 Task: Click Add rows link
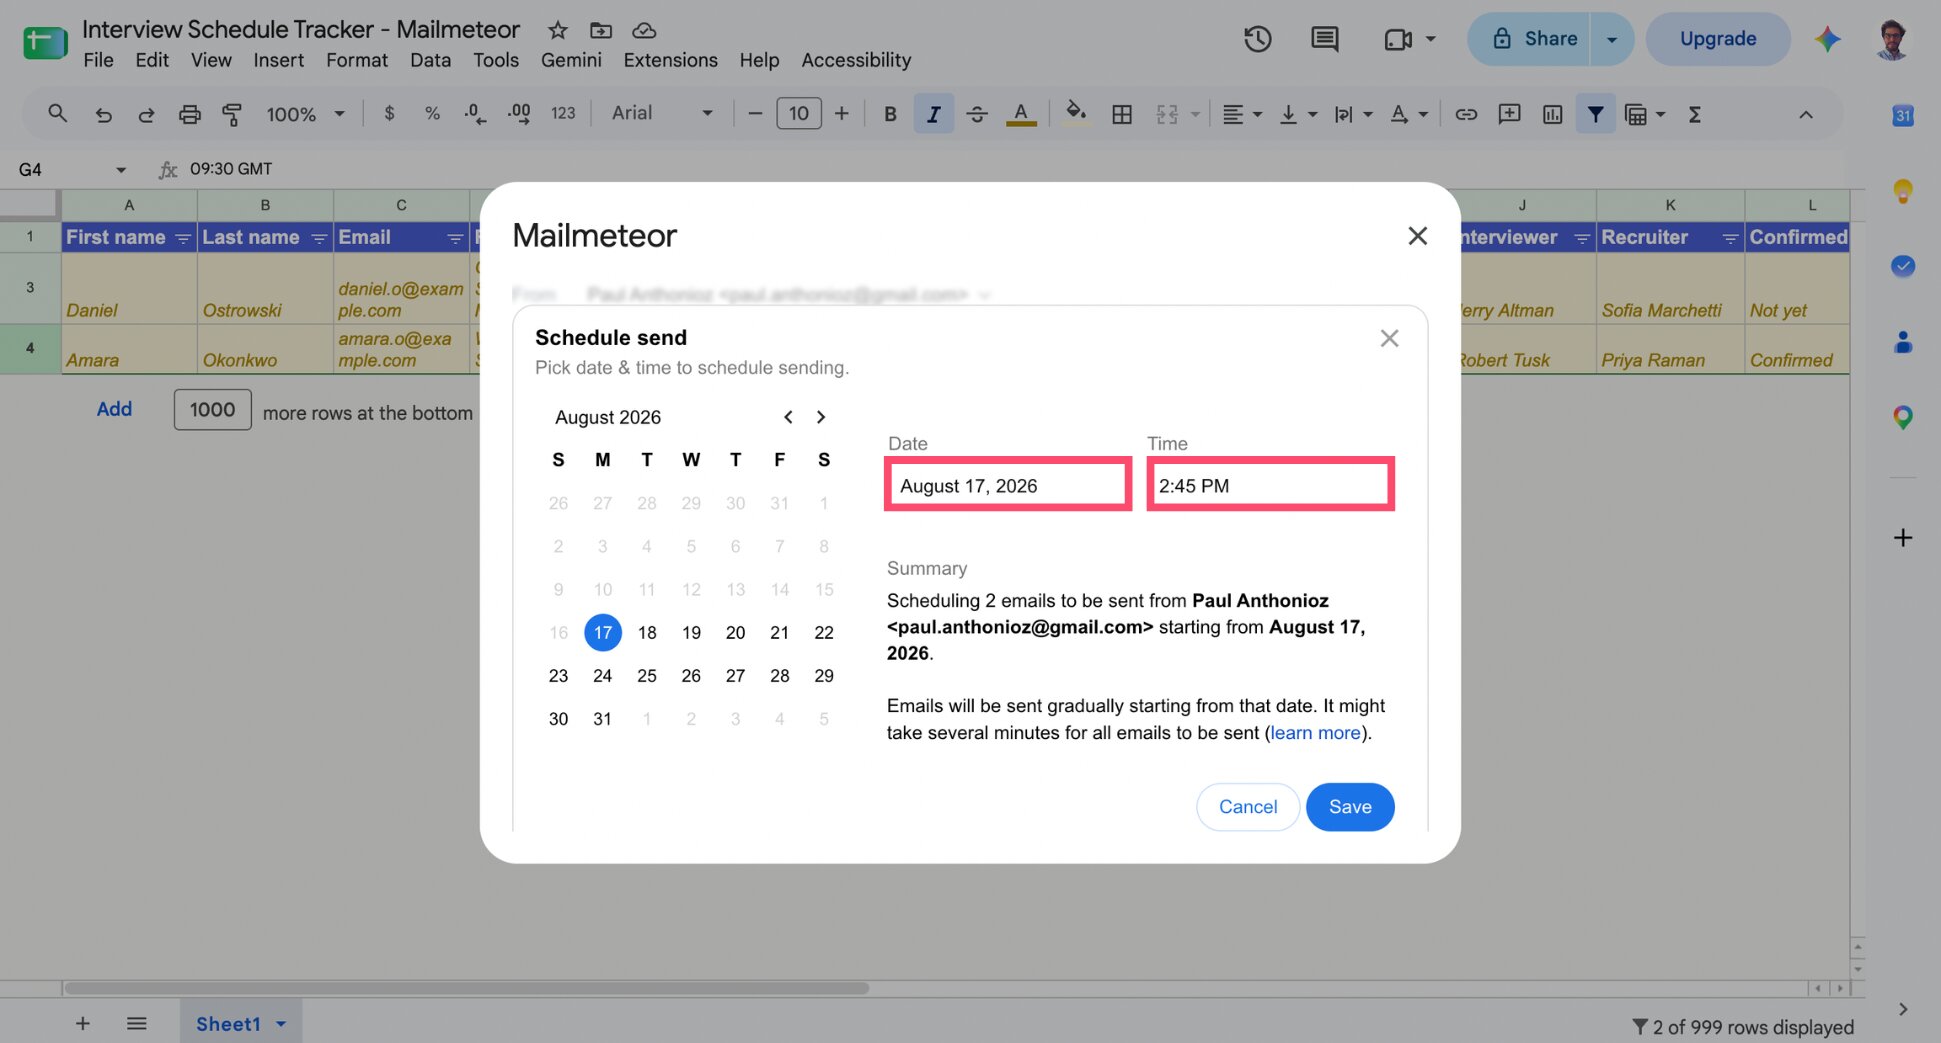coord(114,409)
